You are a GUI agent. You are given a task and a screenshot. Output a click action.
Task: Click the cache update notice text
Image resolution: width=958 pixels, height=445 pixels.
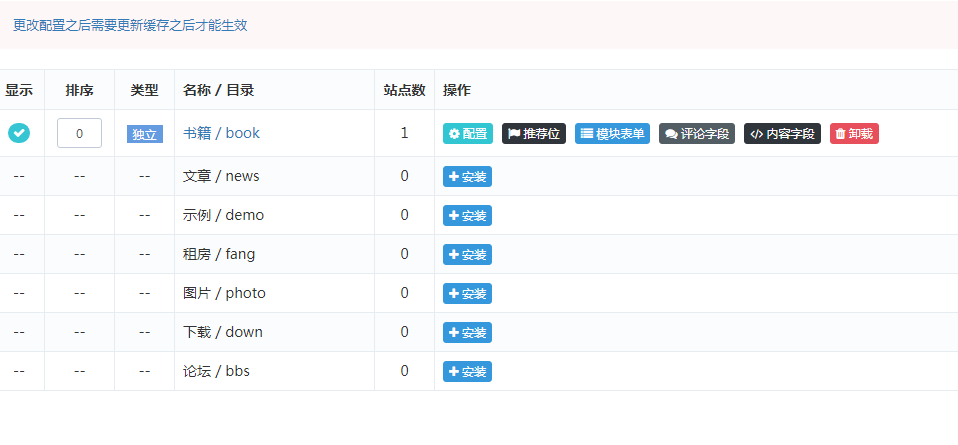tap(130, 26)
